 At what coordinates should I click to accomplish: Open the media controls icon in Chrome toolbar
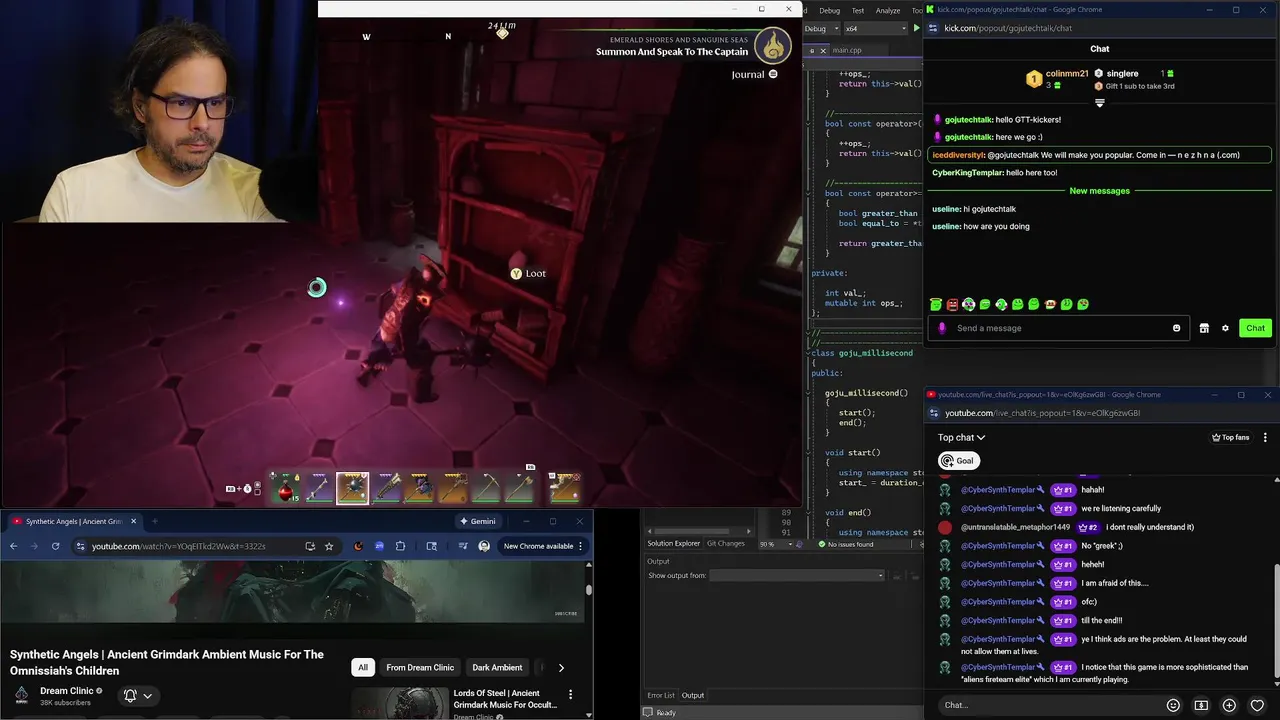(463, 546)
